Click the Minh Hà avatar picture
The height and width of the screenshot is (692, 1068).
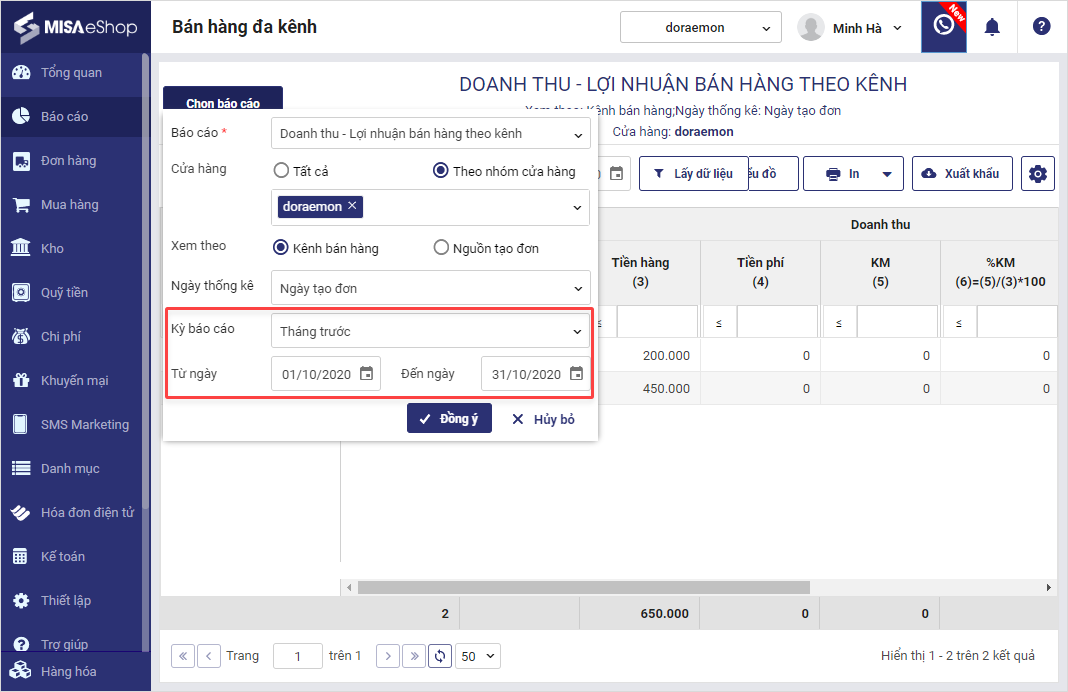(x=811, y=28)
